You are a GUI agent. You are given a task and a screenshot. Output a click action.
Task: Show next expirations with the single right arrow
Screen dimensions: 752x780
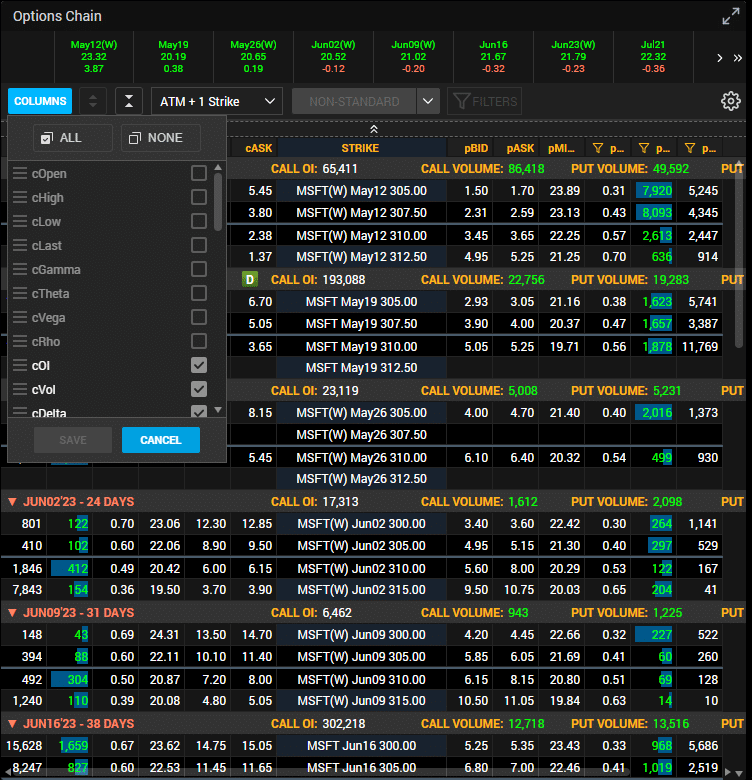720,58
